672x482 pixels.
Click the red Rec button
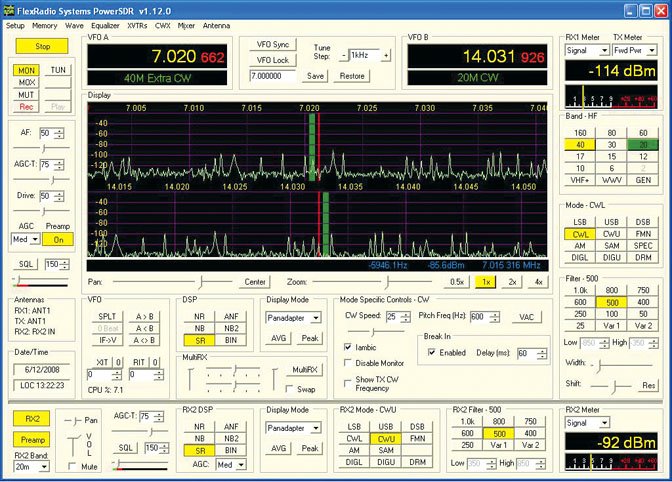click(26, 107)
